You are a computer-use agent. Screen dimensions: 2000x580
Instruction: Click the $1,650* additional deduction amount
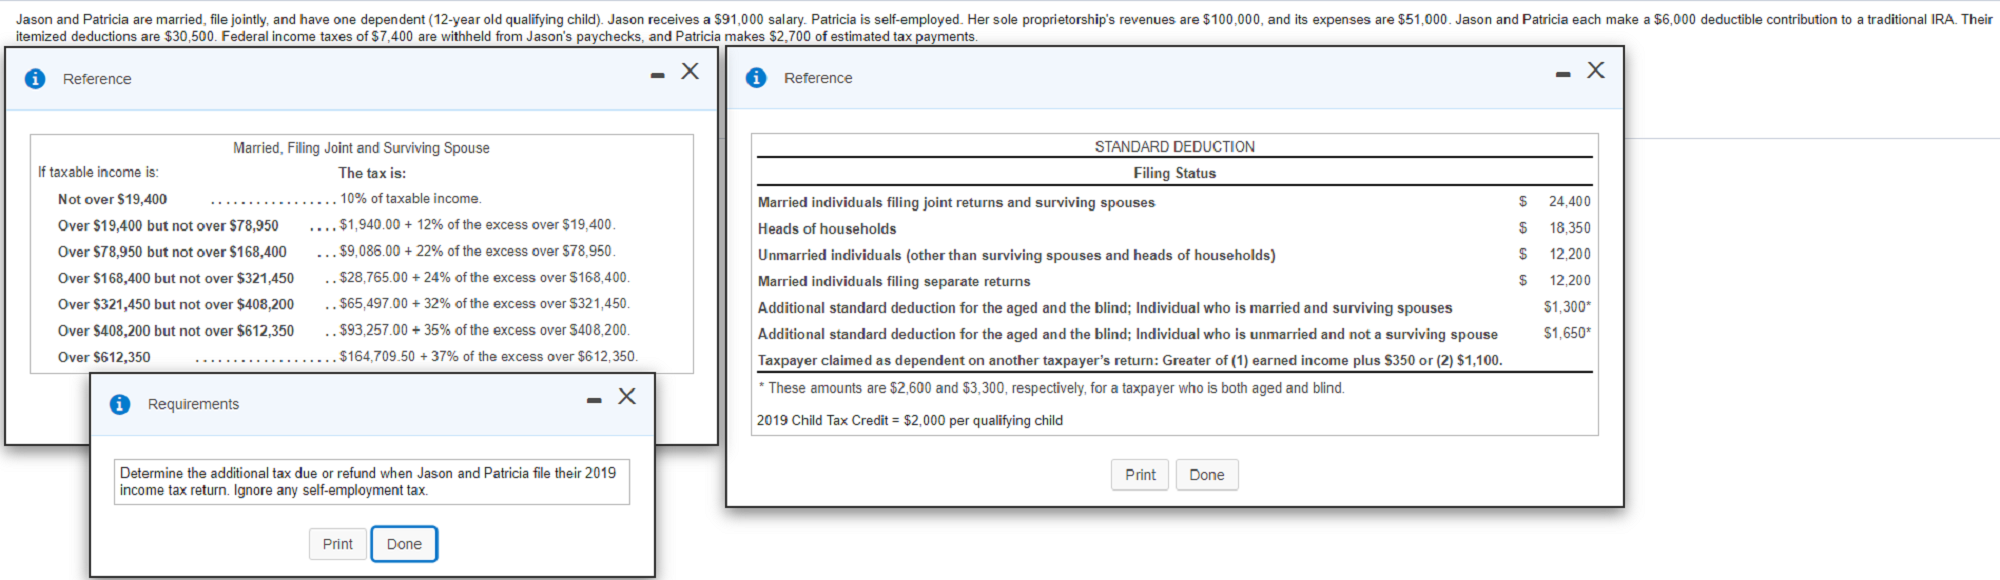pos(1567,333)
